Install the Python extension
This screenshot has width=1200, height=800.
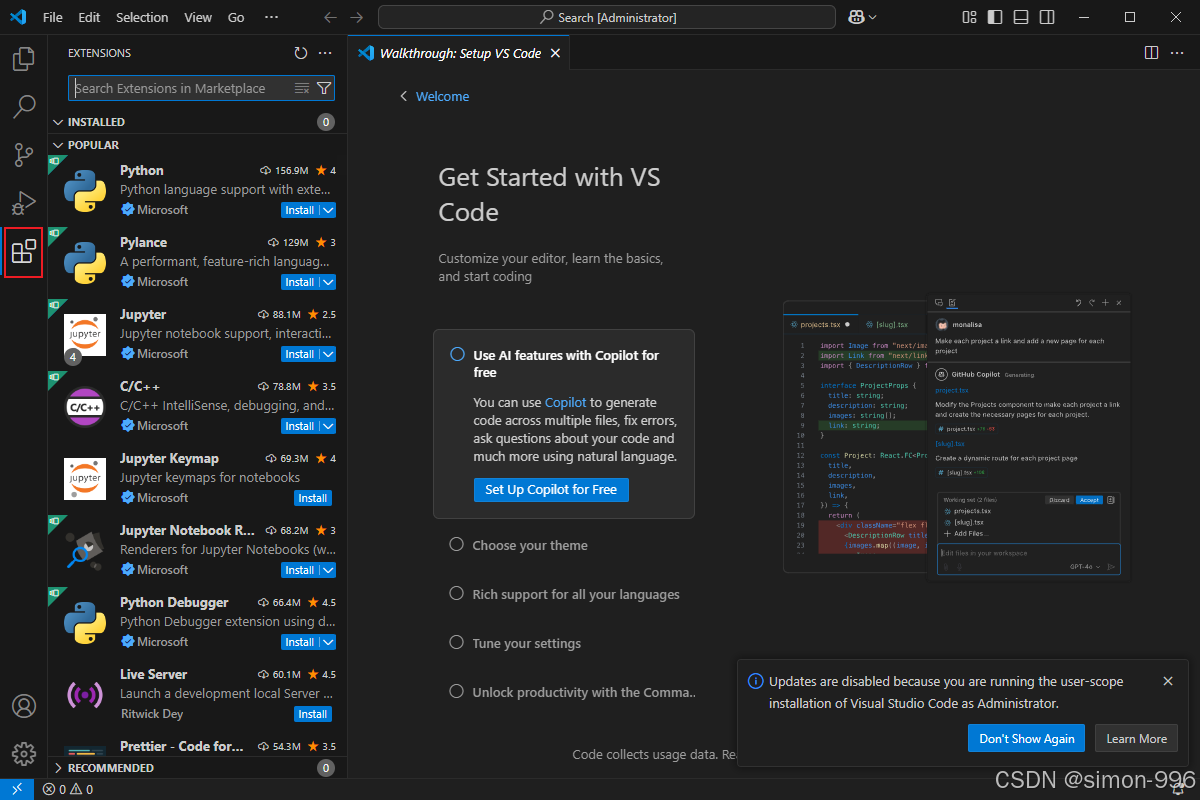click(300, 210)
